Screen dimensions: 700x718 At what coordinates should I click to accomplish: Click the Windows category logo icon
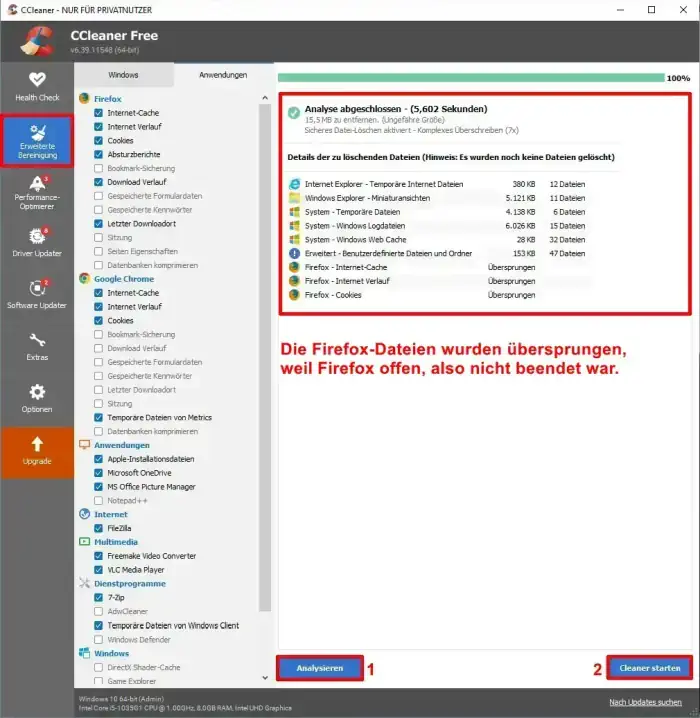[84, 653]
